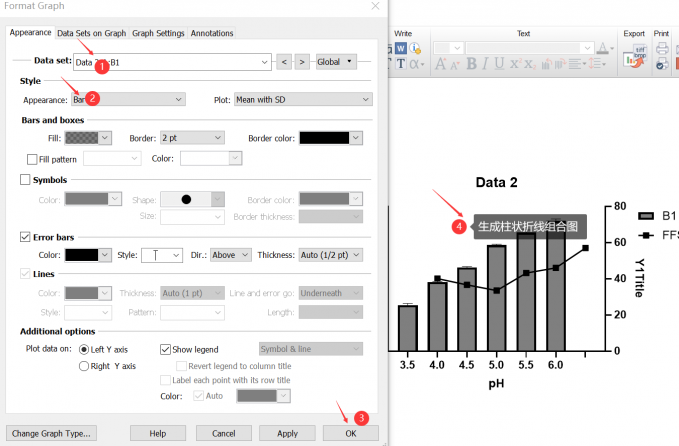The height and width of the screenshot is (446, 679).
Task: Toggle Underline text formatting
Action: click(x=499, y=64)
